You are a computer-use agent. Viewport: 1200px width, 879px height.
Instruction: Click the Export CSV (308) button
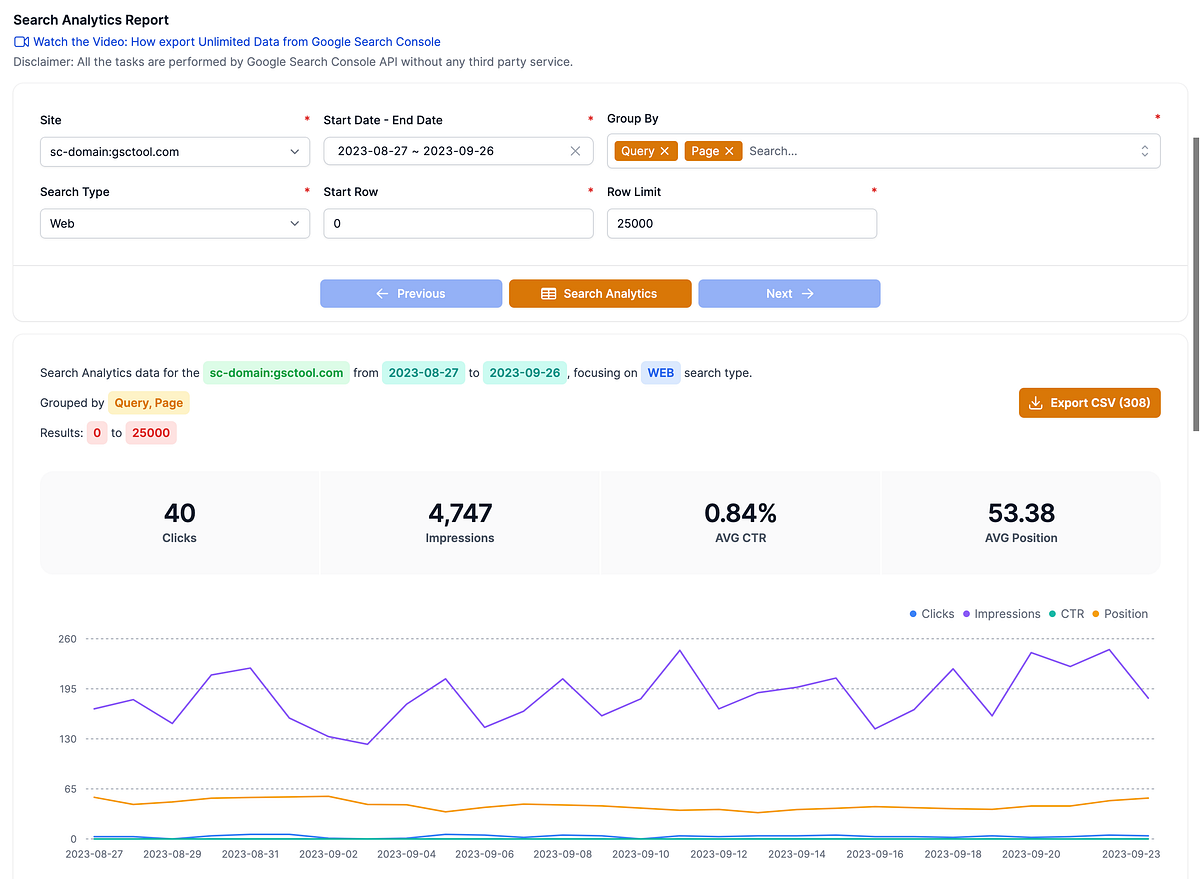1089,402
